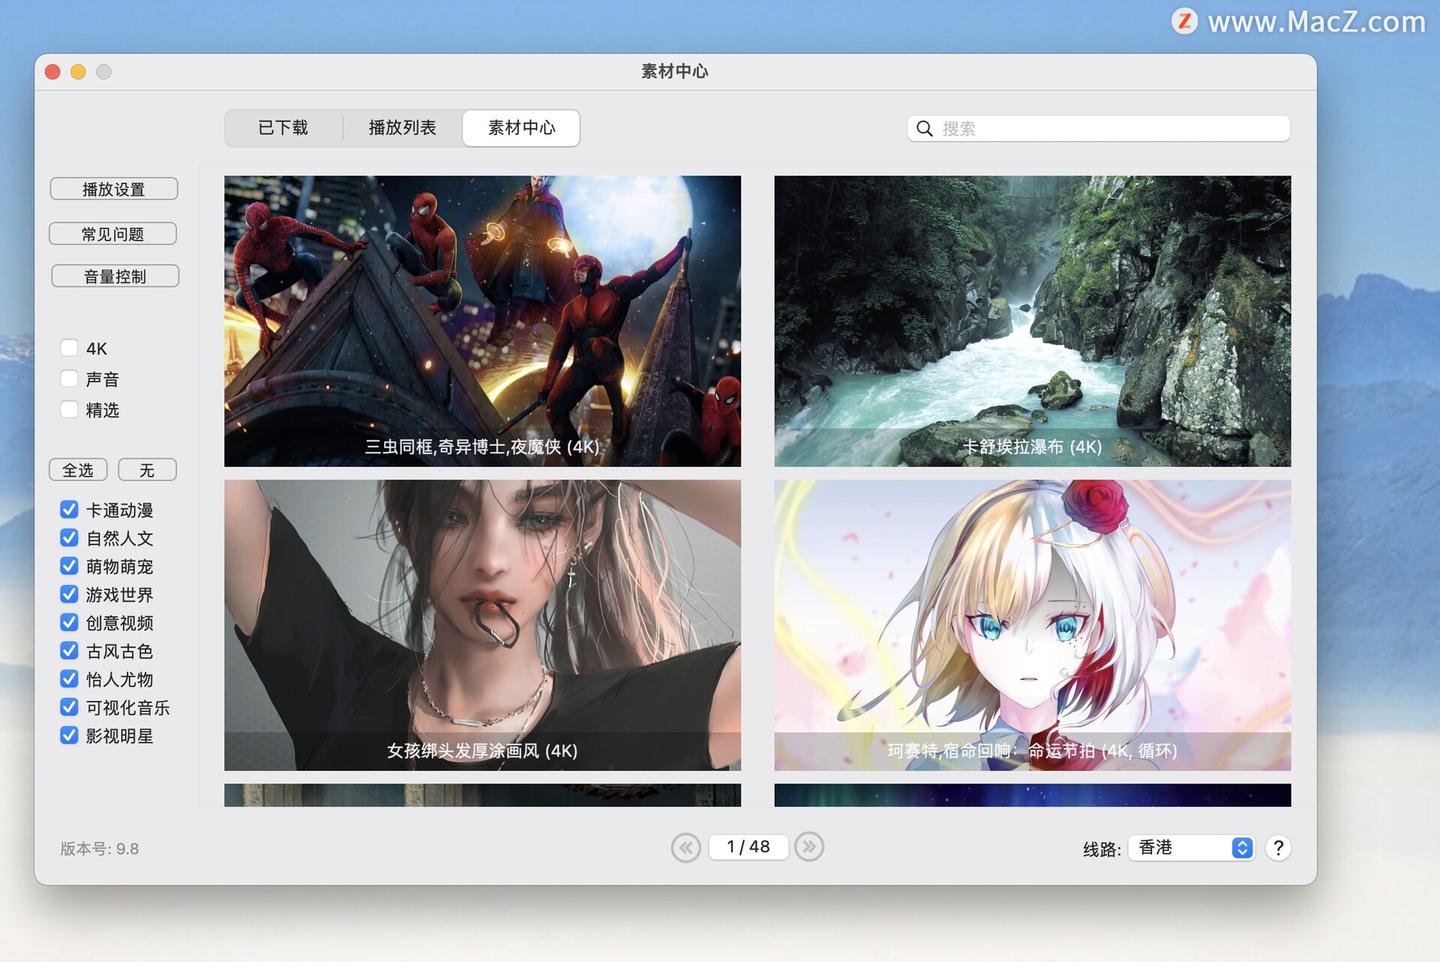Image resolution: width=1440 pixels, height=962 pixels.
Task: Open the 常见问题 FAQ button
Action: tap(113, 234)
